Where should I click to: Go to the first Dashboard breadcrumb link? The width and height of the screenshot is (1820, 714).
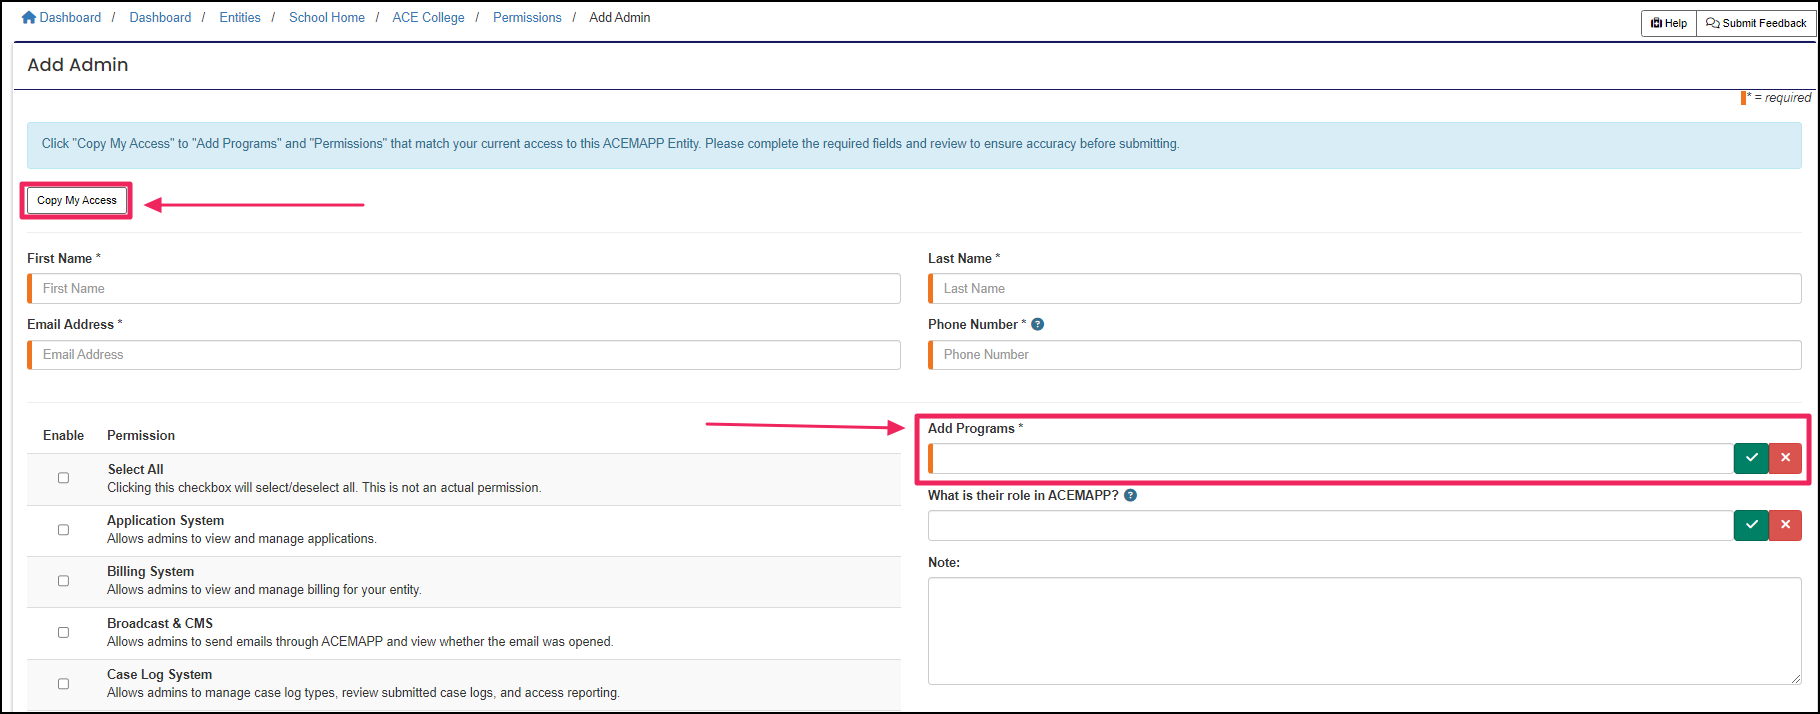(70, 17)
